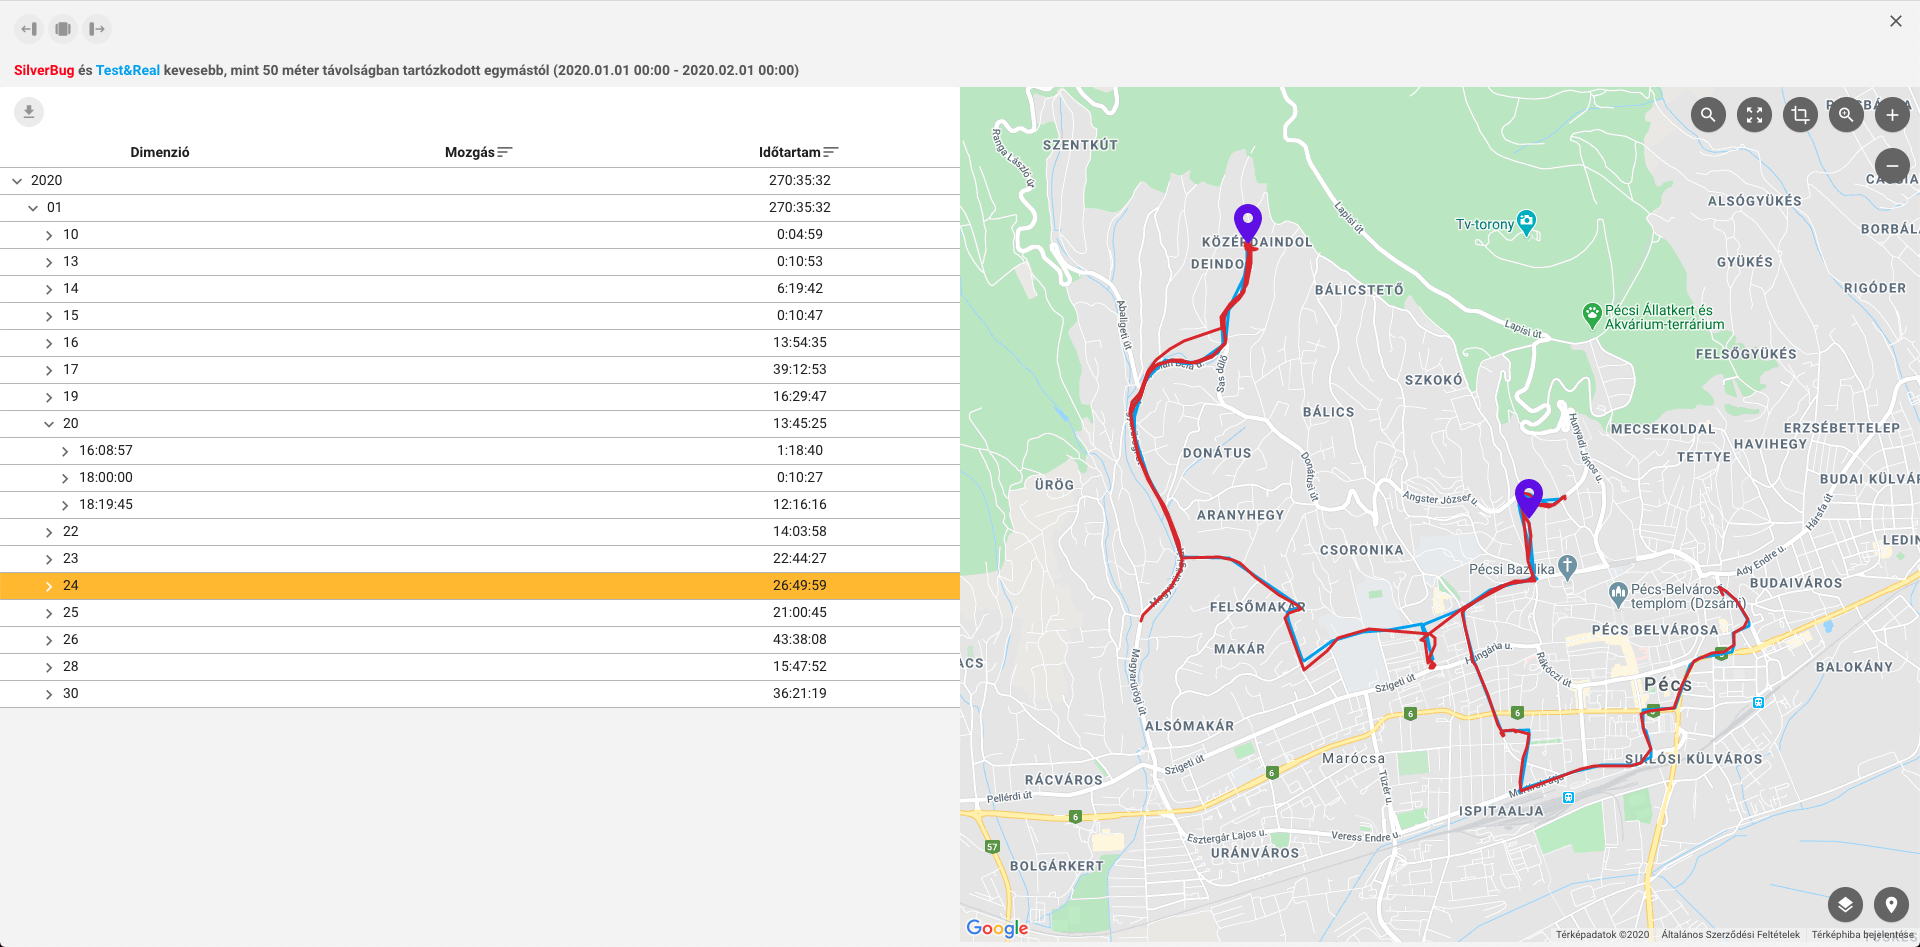This screenshot has width=1920, height=947.
Task: Activate the crop selection tool on map
Action: click(1800, 115)
